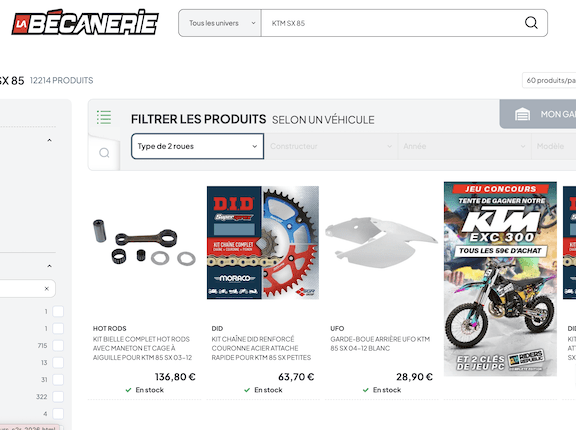
Task: Open the 60 produits par page selector
Action: click(x=549, y=80)
